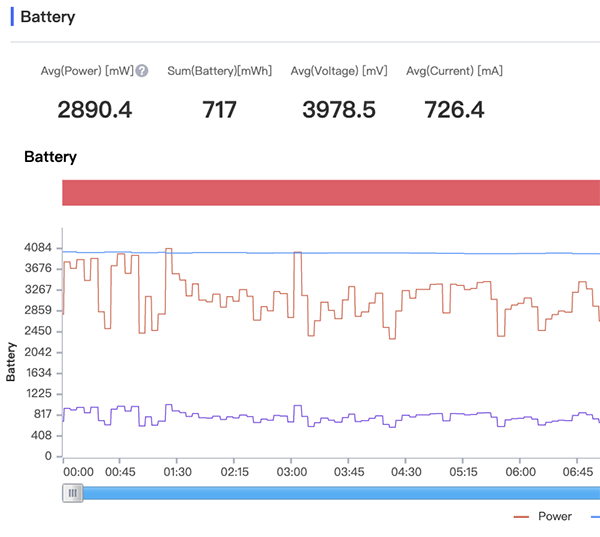
Task: Click the help icon beside Avg(Power) [mW]
Action: (x=142, y=71)
